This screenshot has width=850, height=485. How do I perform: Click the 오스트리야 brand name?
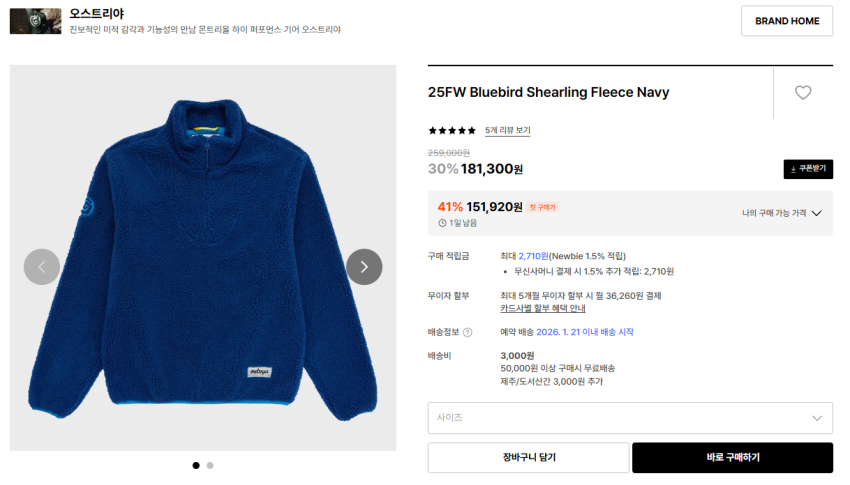tap(96, 14)
